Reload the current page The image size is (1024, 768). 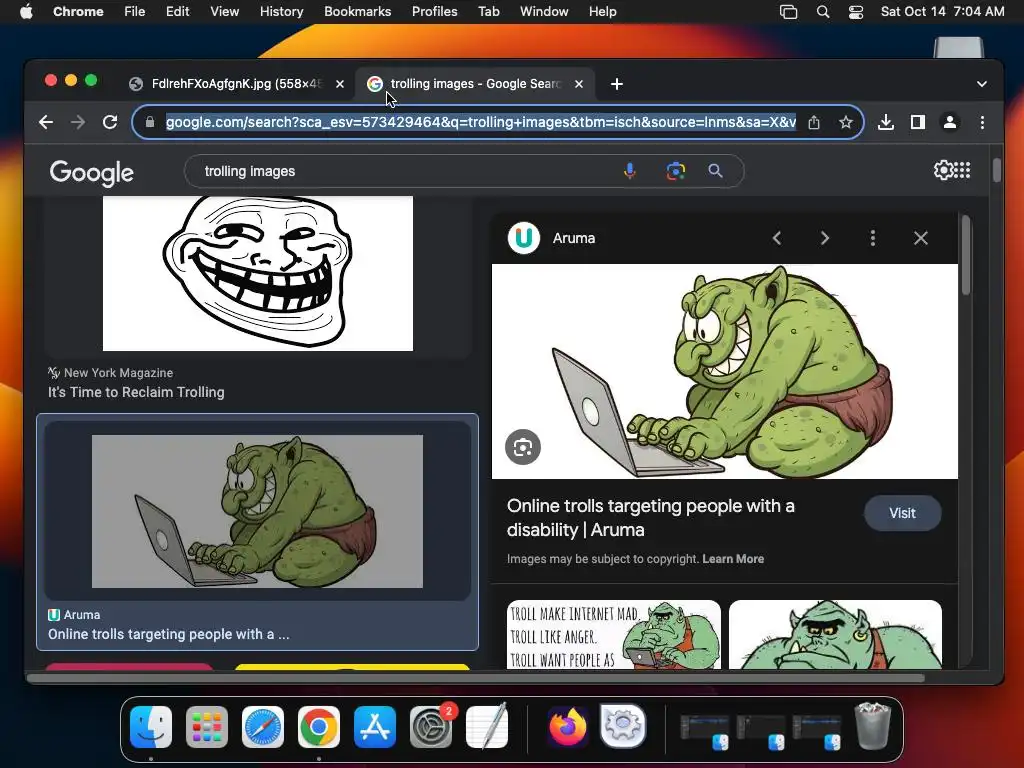110,122
